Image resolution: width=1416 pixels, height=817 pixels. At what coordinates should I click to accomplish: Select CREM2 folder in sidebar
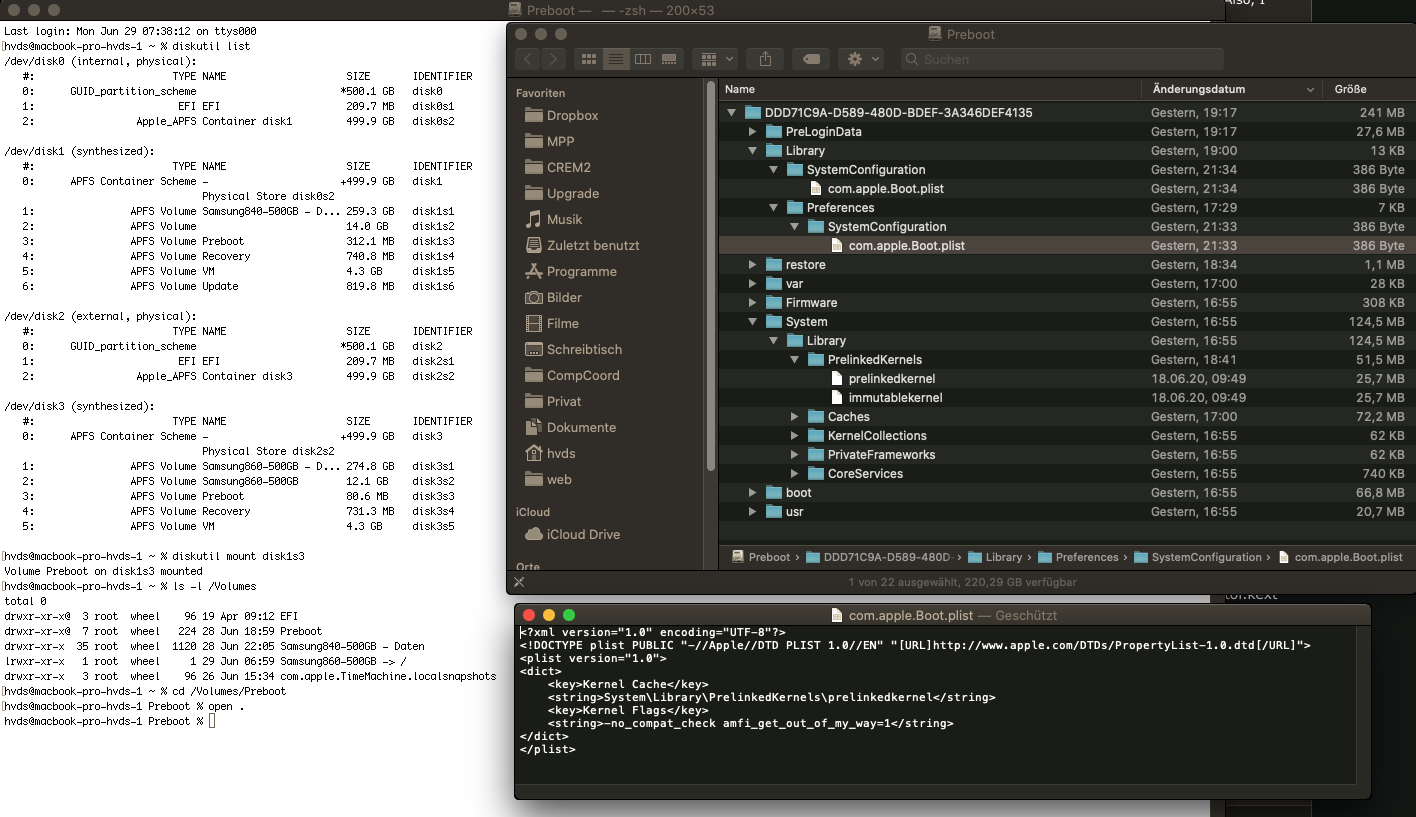click(x=558, y=167)
